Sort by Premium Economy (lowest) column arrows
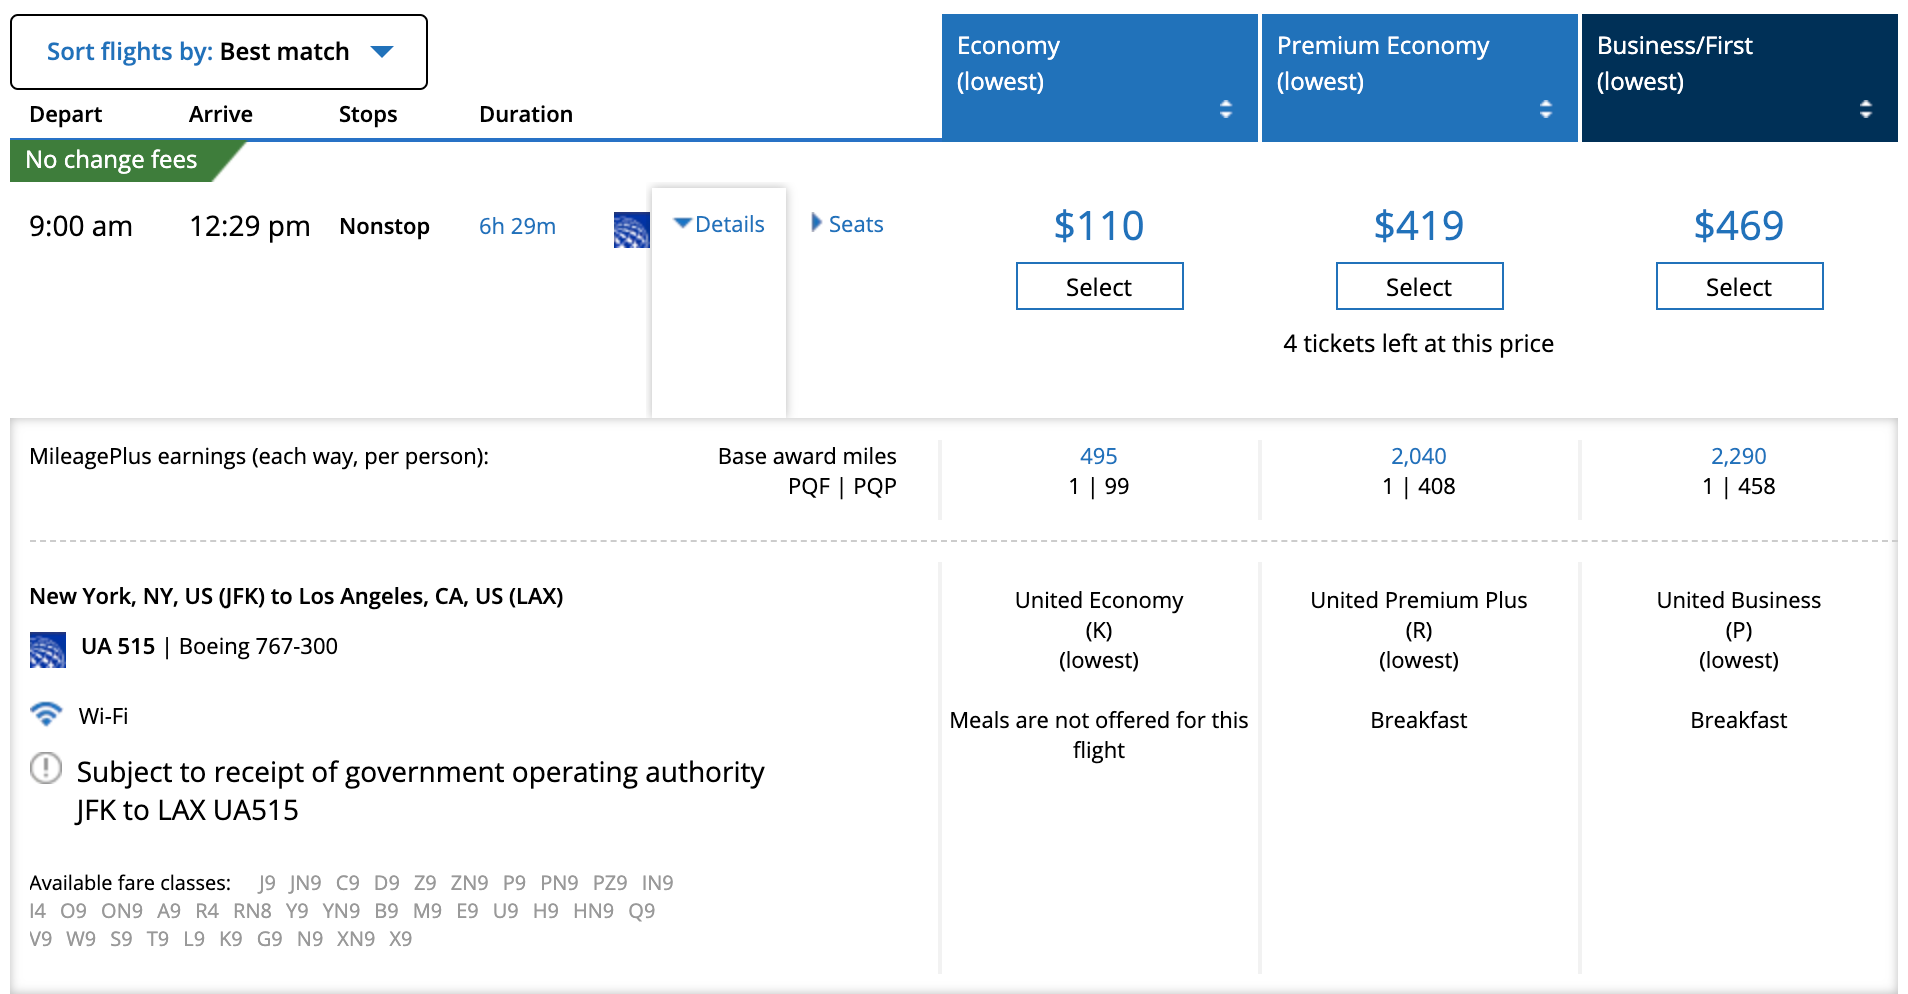 (1546, 109)
